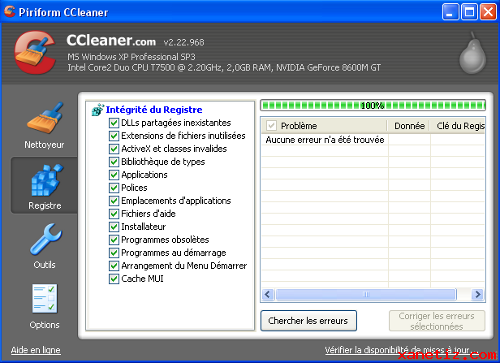
Task: Click the Piriform pear logo
Action: (473, 53)
